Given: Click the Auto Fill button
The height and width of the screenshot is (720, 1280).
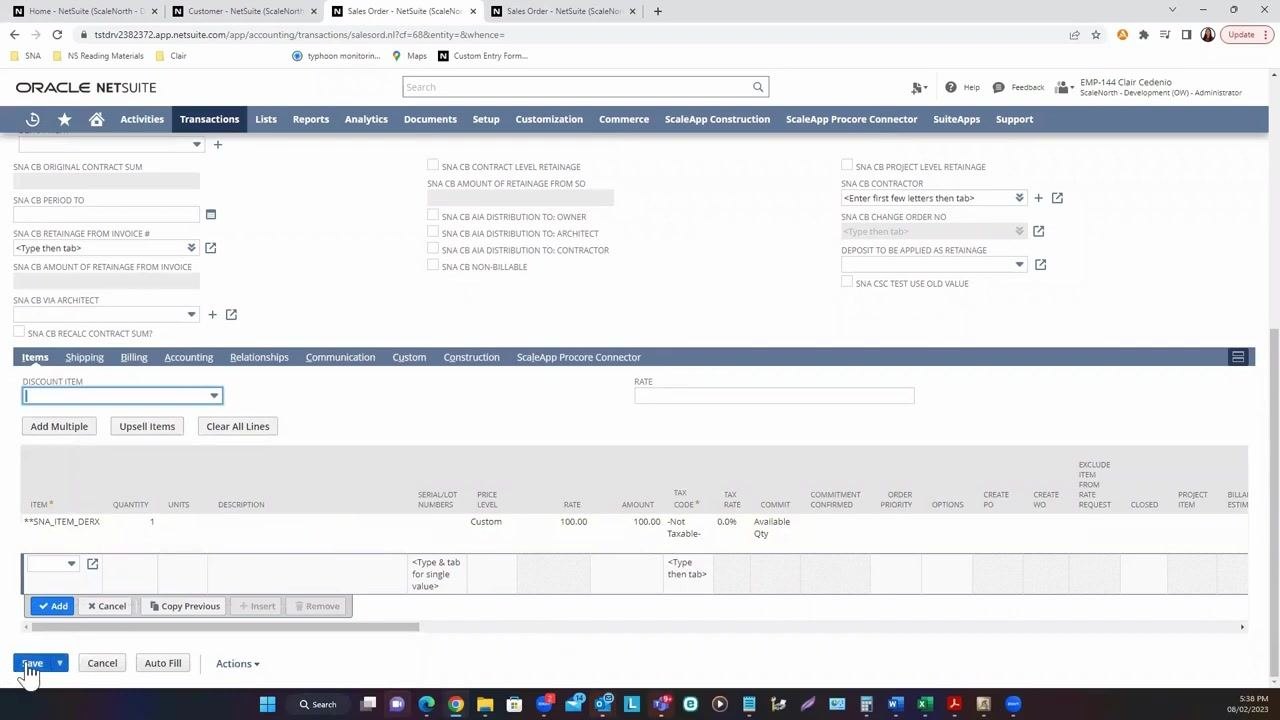Looking at the screenshot, I should (x=163, y=663).
